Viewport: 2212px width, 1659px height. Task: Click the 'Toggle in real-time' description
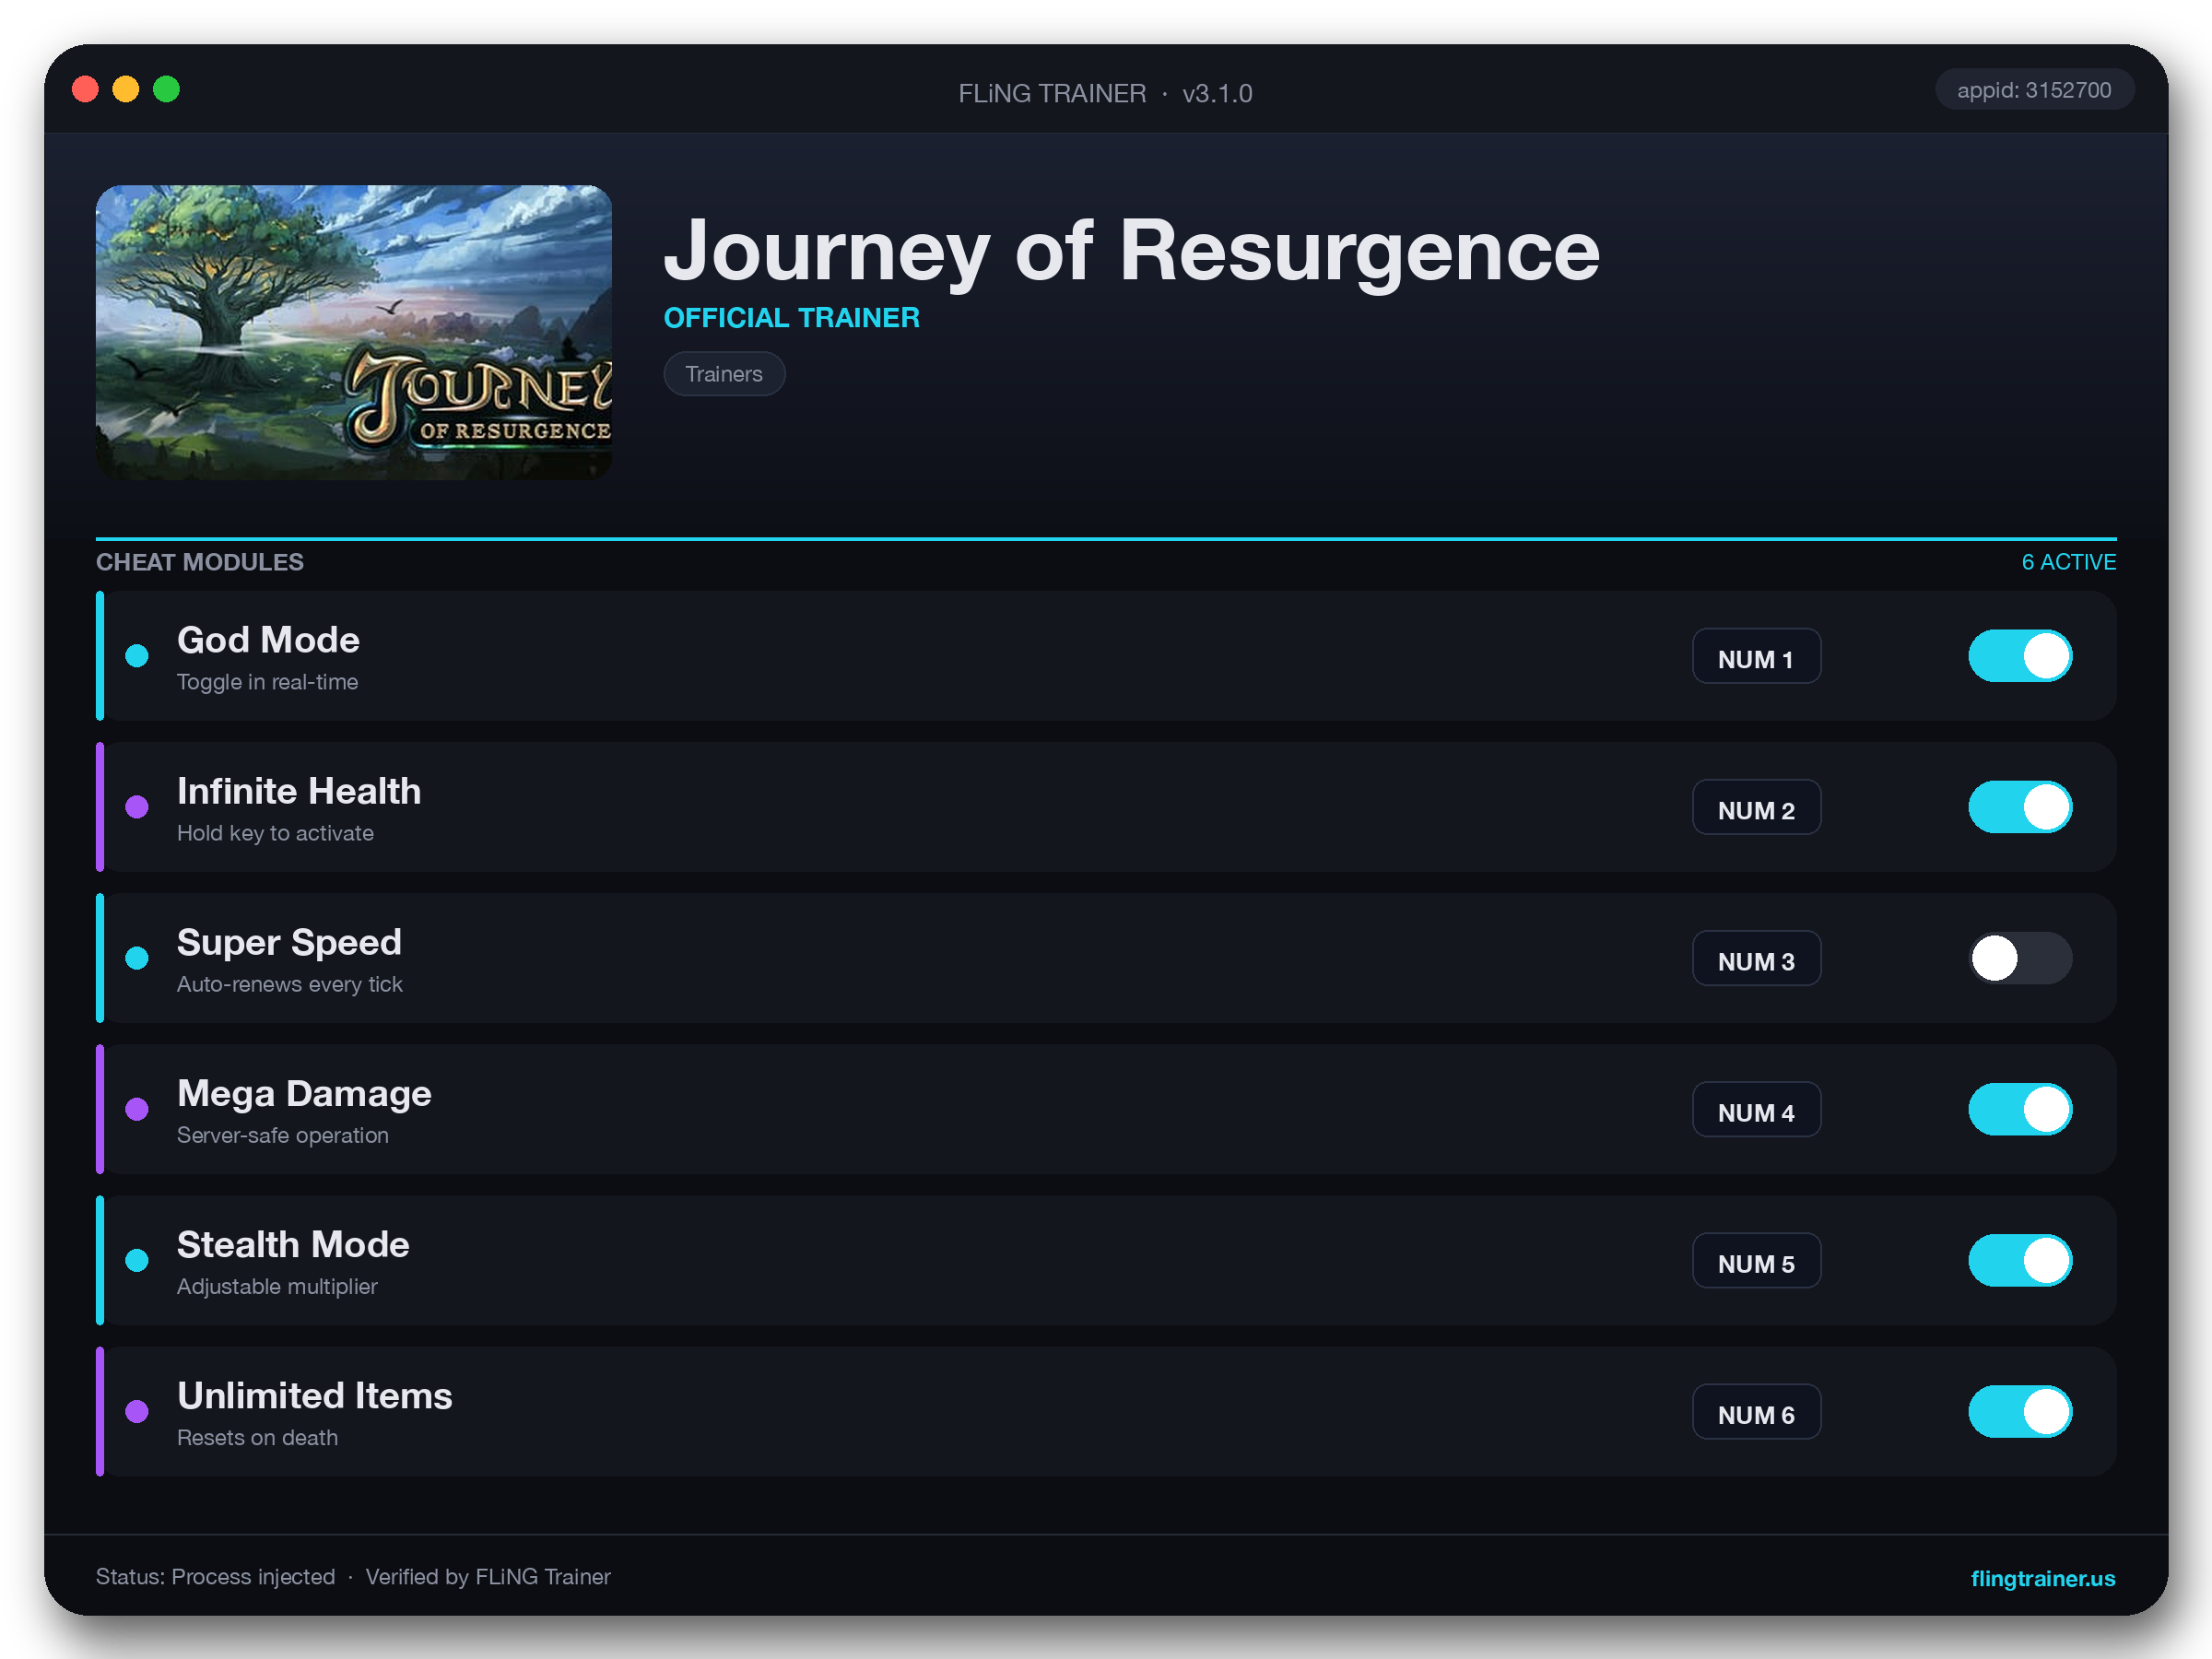267,682
